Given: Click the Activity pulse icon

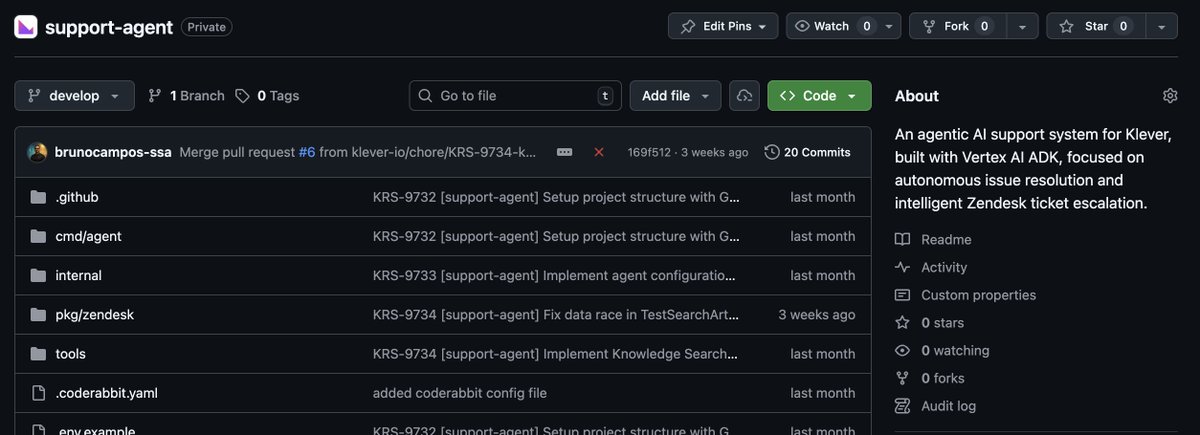Looking at the screenshot, I should tap(903, 267).
